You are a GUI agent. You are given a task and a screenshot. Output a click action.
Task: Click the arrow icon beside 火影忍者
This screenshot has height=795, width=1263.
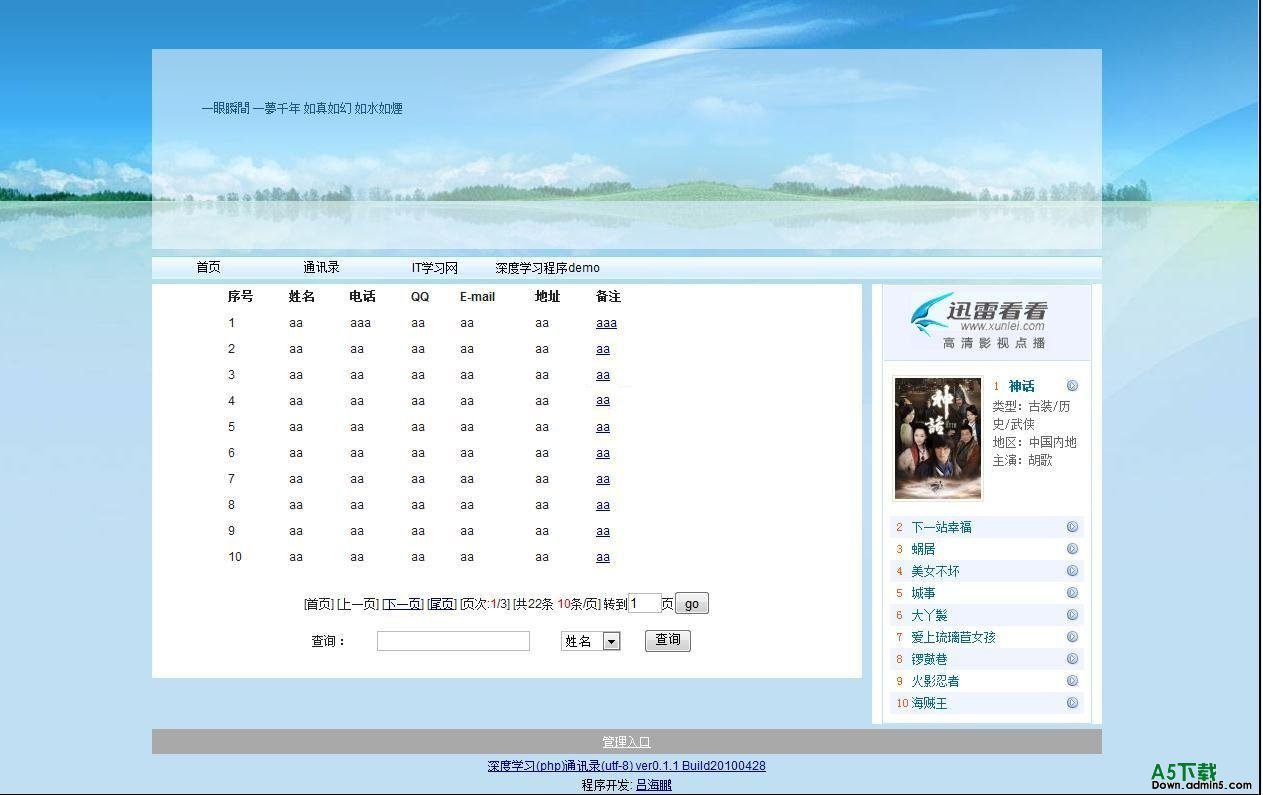click(1072, 681)
